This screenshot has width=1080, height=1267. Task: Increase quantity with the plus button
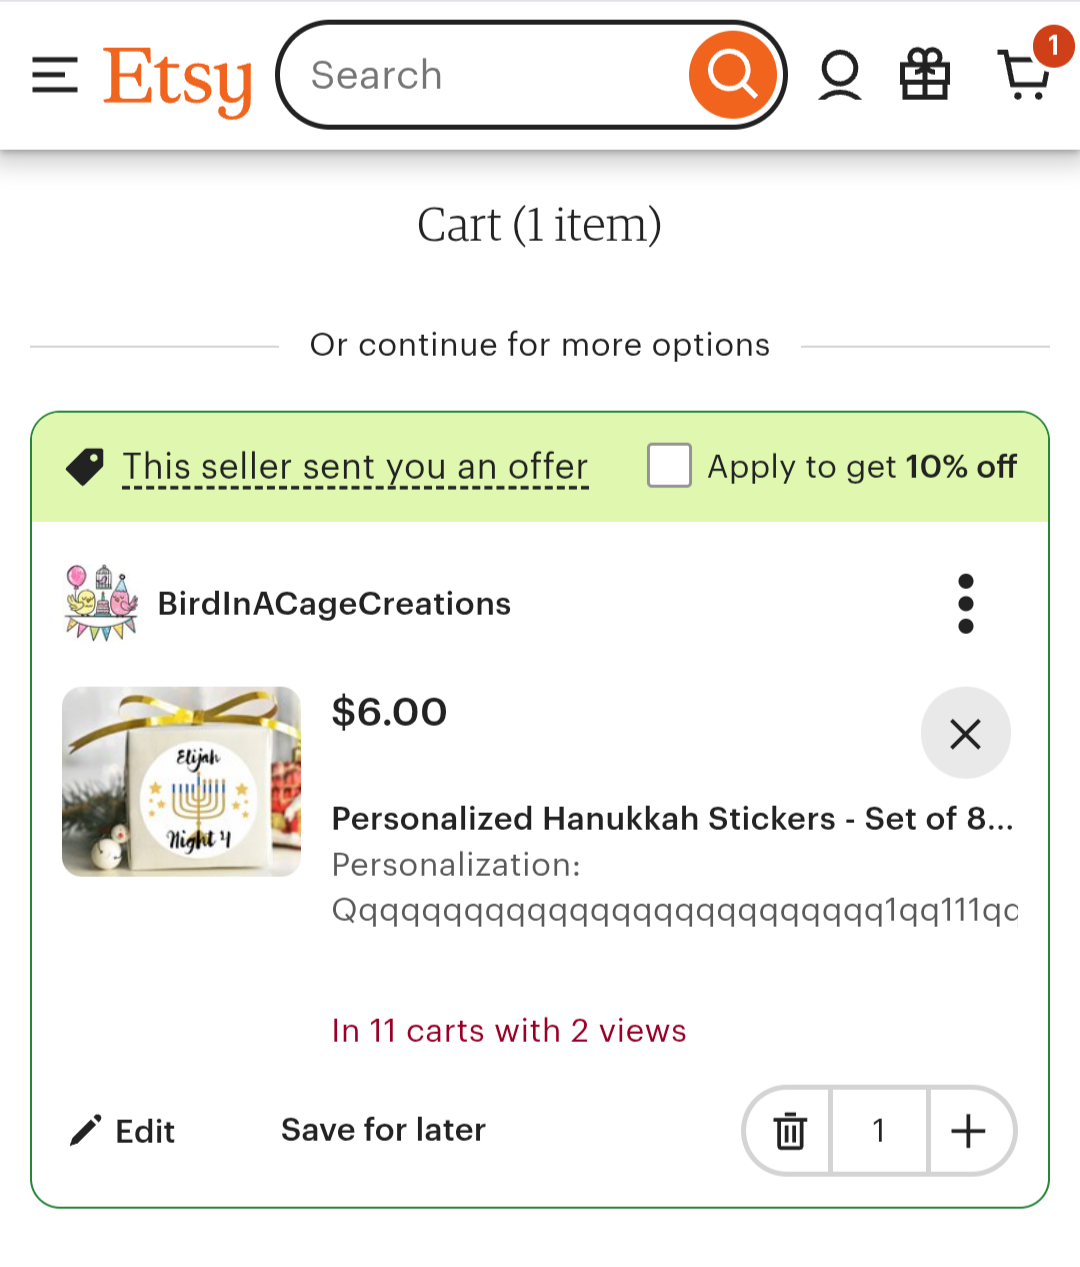point(967,1131)
